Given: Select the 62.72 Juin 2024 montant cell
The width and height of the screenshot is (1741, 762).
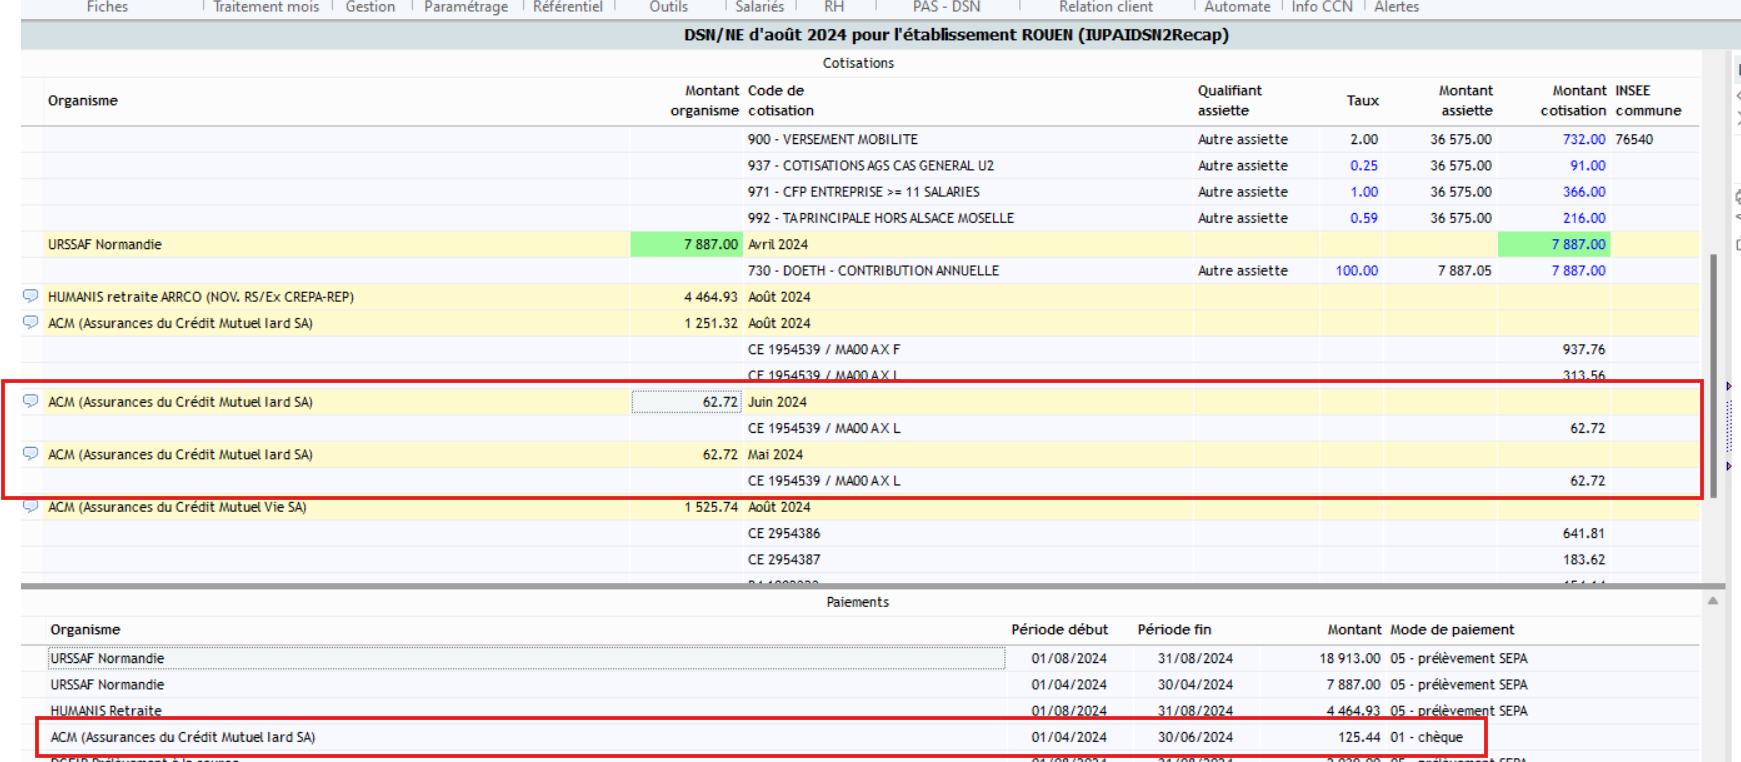Looking at the screenshot, I should [x=686, y=402].
